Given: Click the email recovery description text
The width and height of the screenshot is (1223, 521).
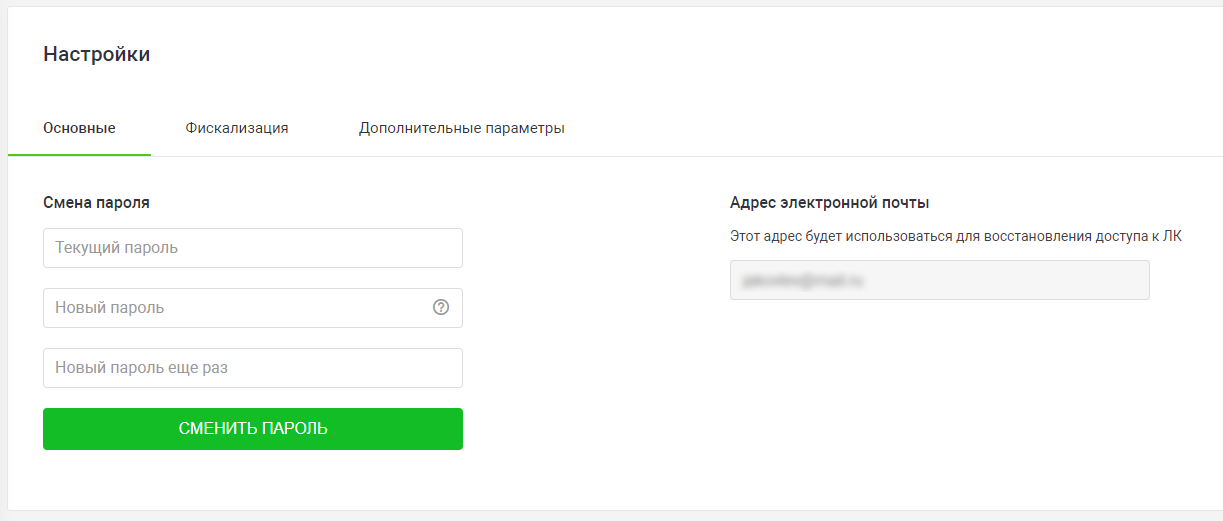Looking at the screenshot, I should (956, 237).
